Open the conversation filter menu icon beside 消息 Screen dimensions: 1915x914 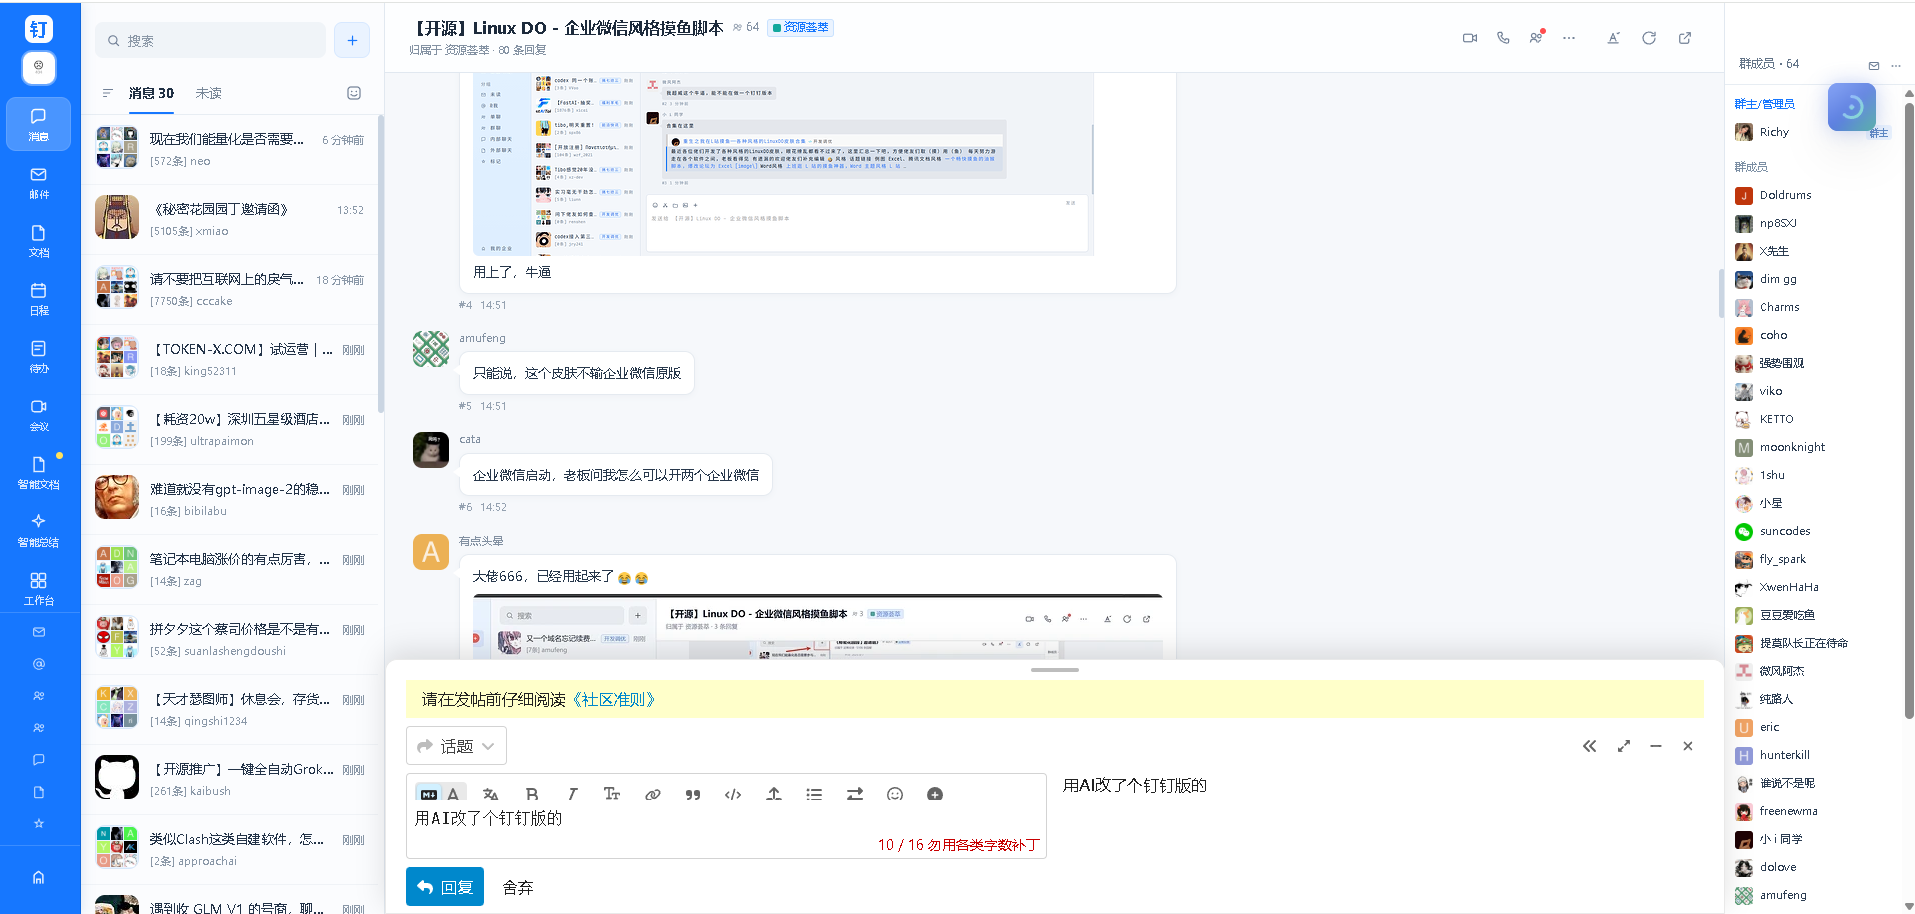click(x=107, y=93)
